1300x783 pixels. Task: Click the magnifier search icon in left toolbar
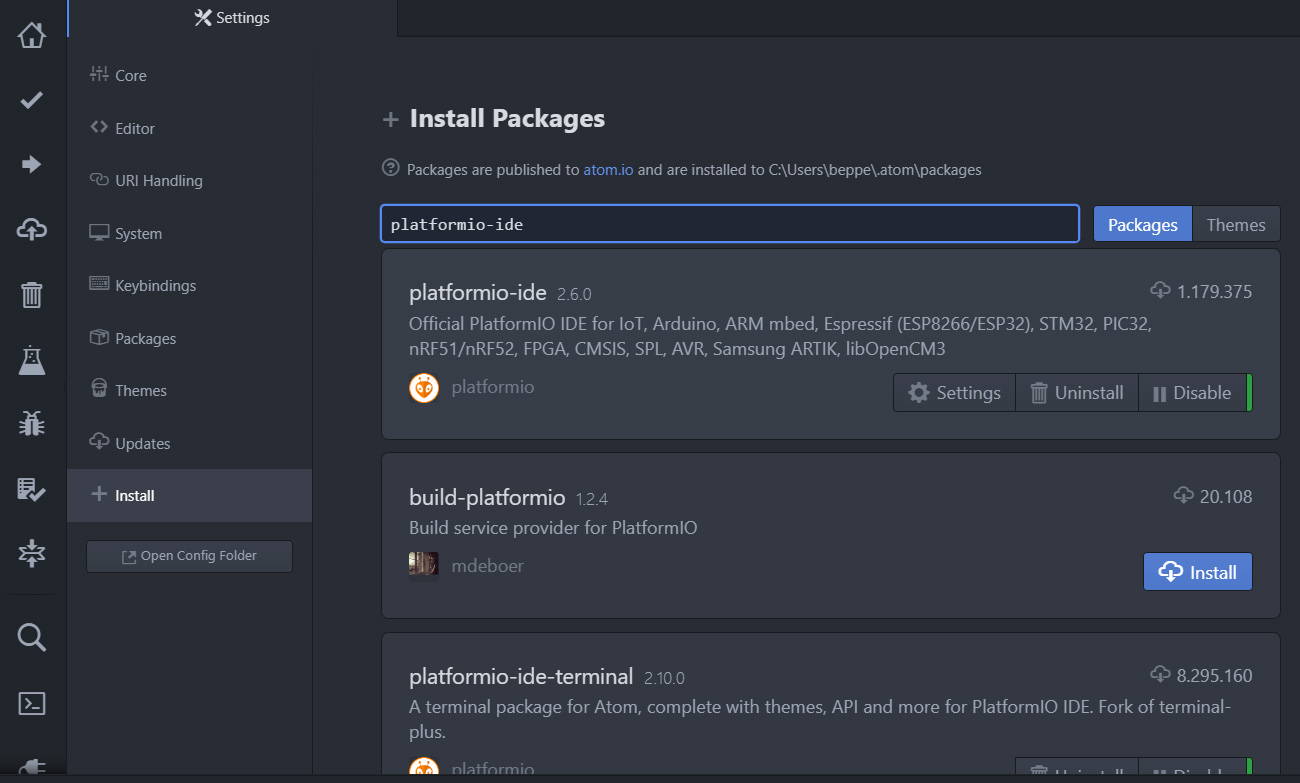click(32, 637)
